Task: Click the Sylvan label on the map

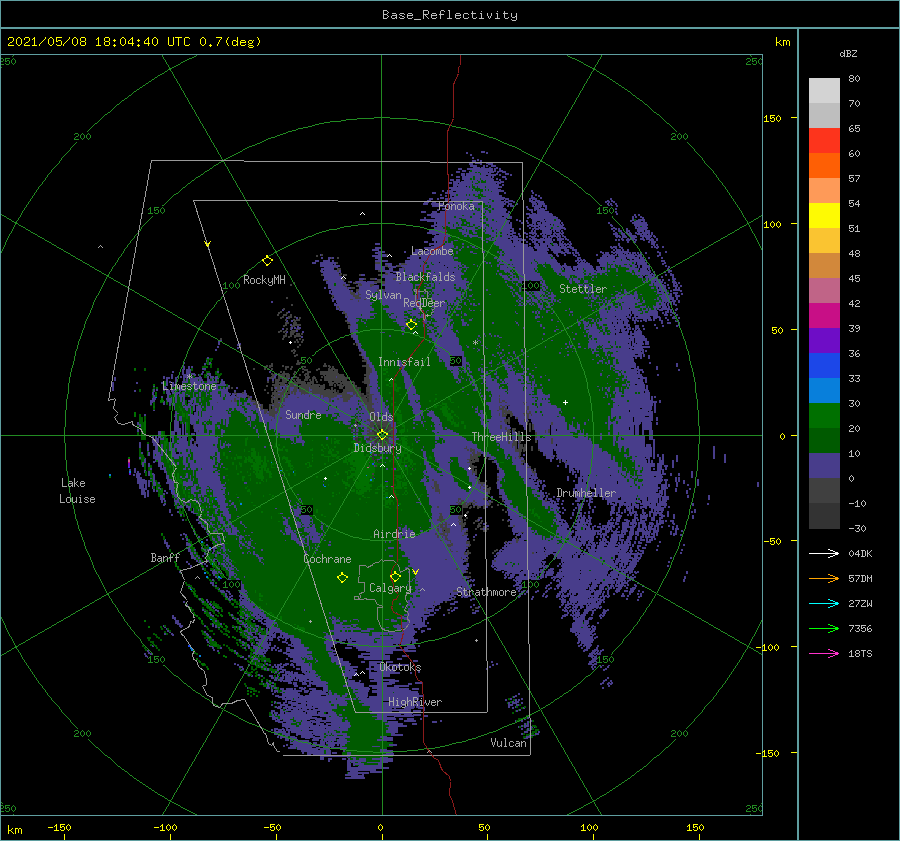Action: (x=383, y=295)
